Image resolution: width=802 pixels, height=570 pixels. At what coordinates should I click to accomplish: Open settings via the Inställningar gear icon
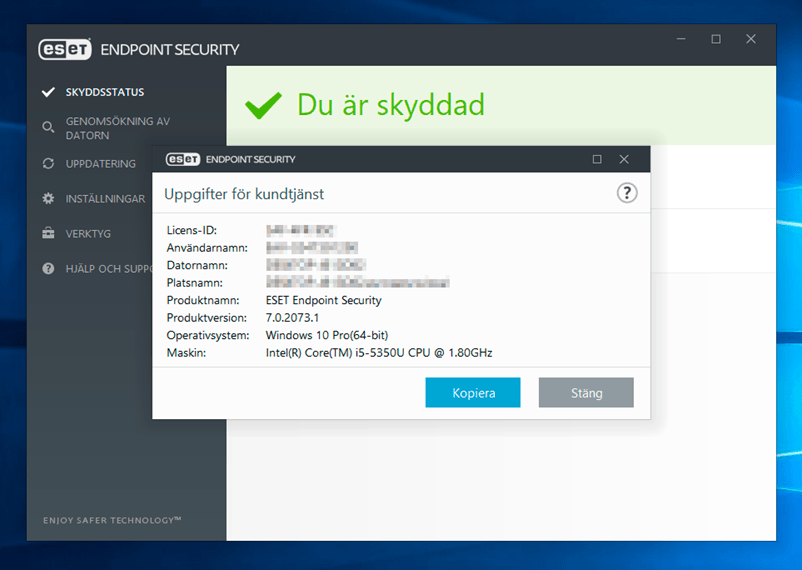tap(48, 199)
